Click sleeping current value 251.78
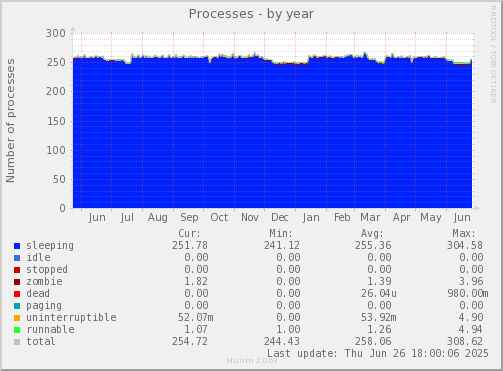Image resolution: width=503 pixels, height=371 pixels. [x=190, y=246]
